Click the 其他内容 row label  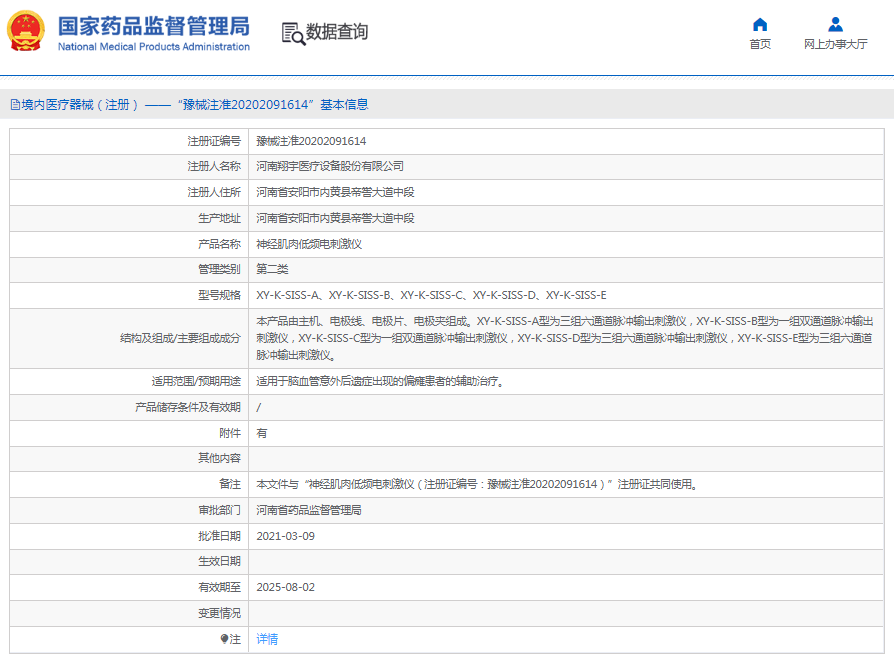click(220, 458)
